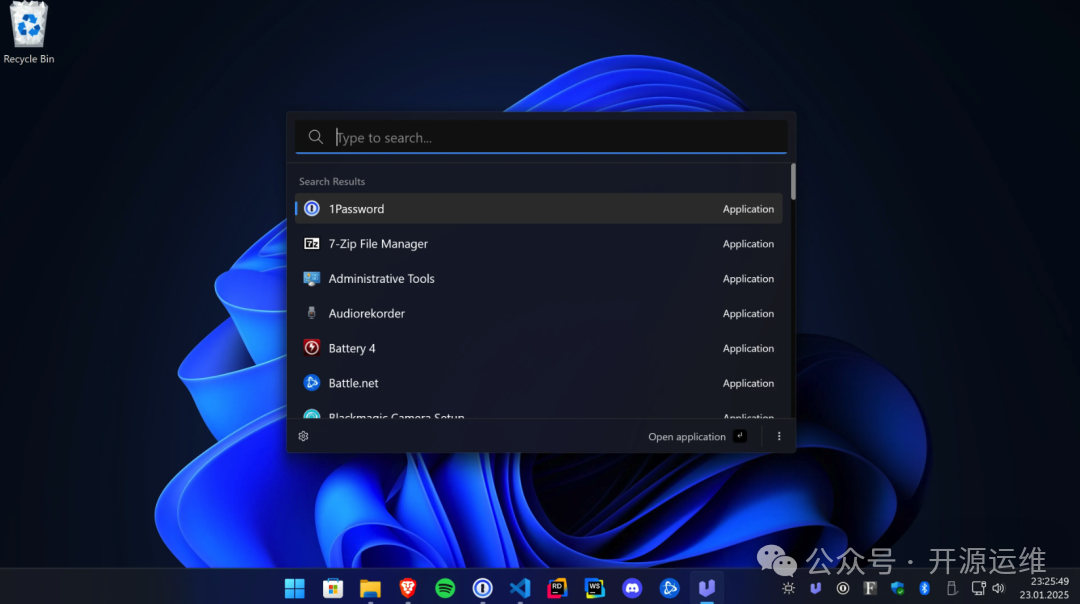This screenshot has height=604, width=1080.
Task: Click the Audiorekorder microphone icon
Action: tap(311, 313)
